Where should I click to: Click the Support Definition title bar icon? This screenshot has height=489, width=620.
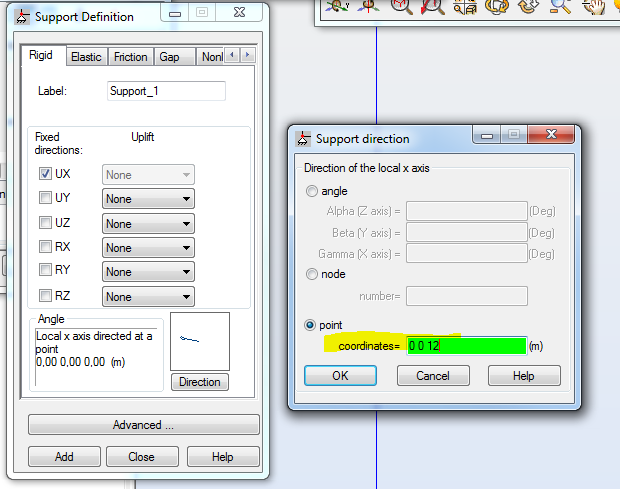click(x=22, y=17)
